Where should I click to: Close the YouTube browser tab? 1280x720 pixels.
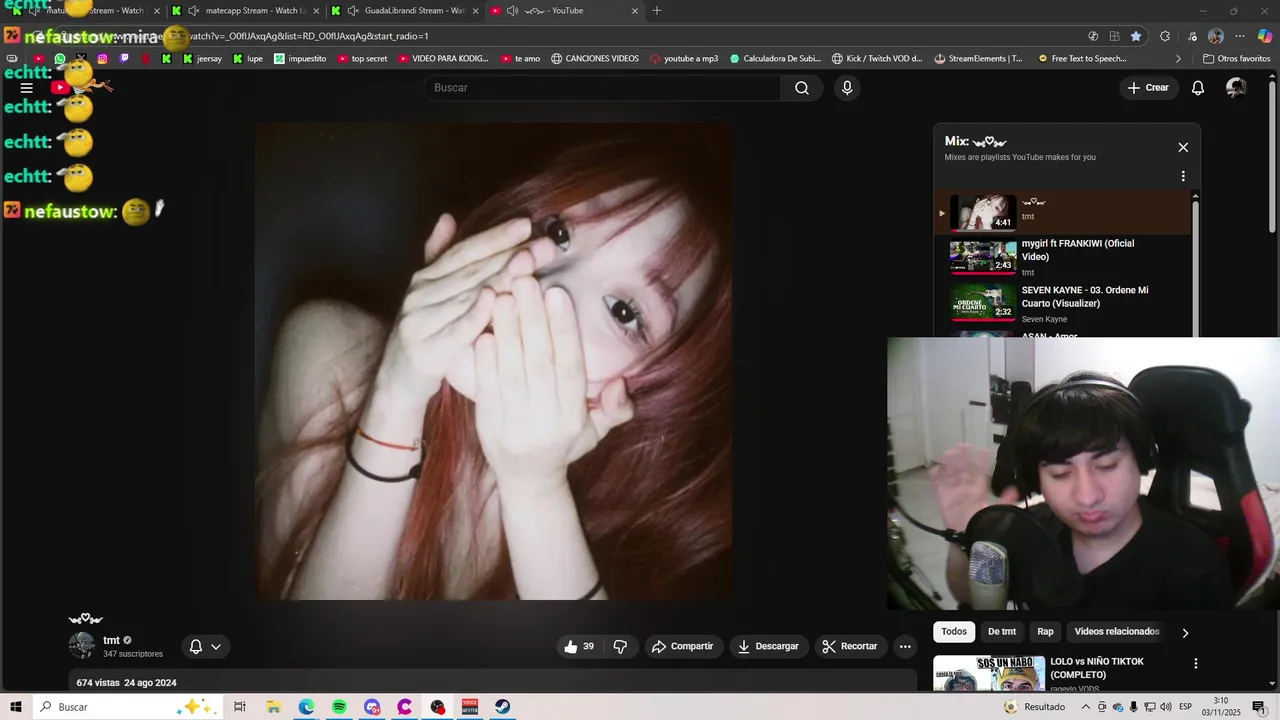point(635,11)
